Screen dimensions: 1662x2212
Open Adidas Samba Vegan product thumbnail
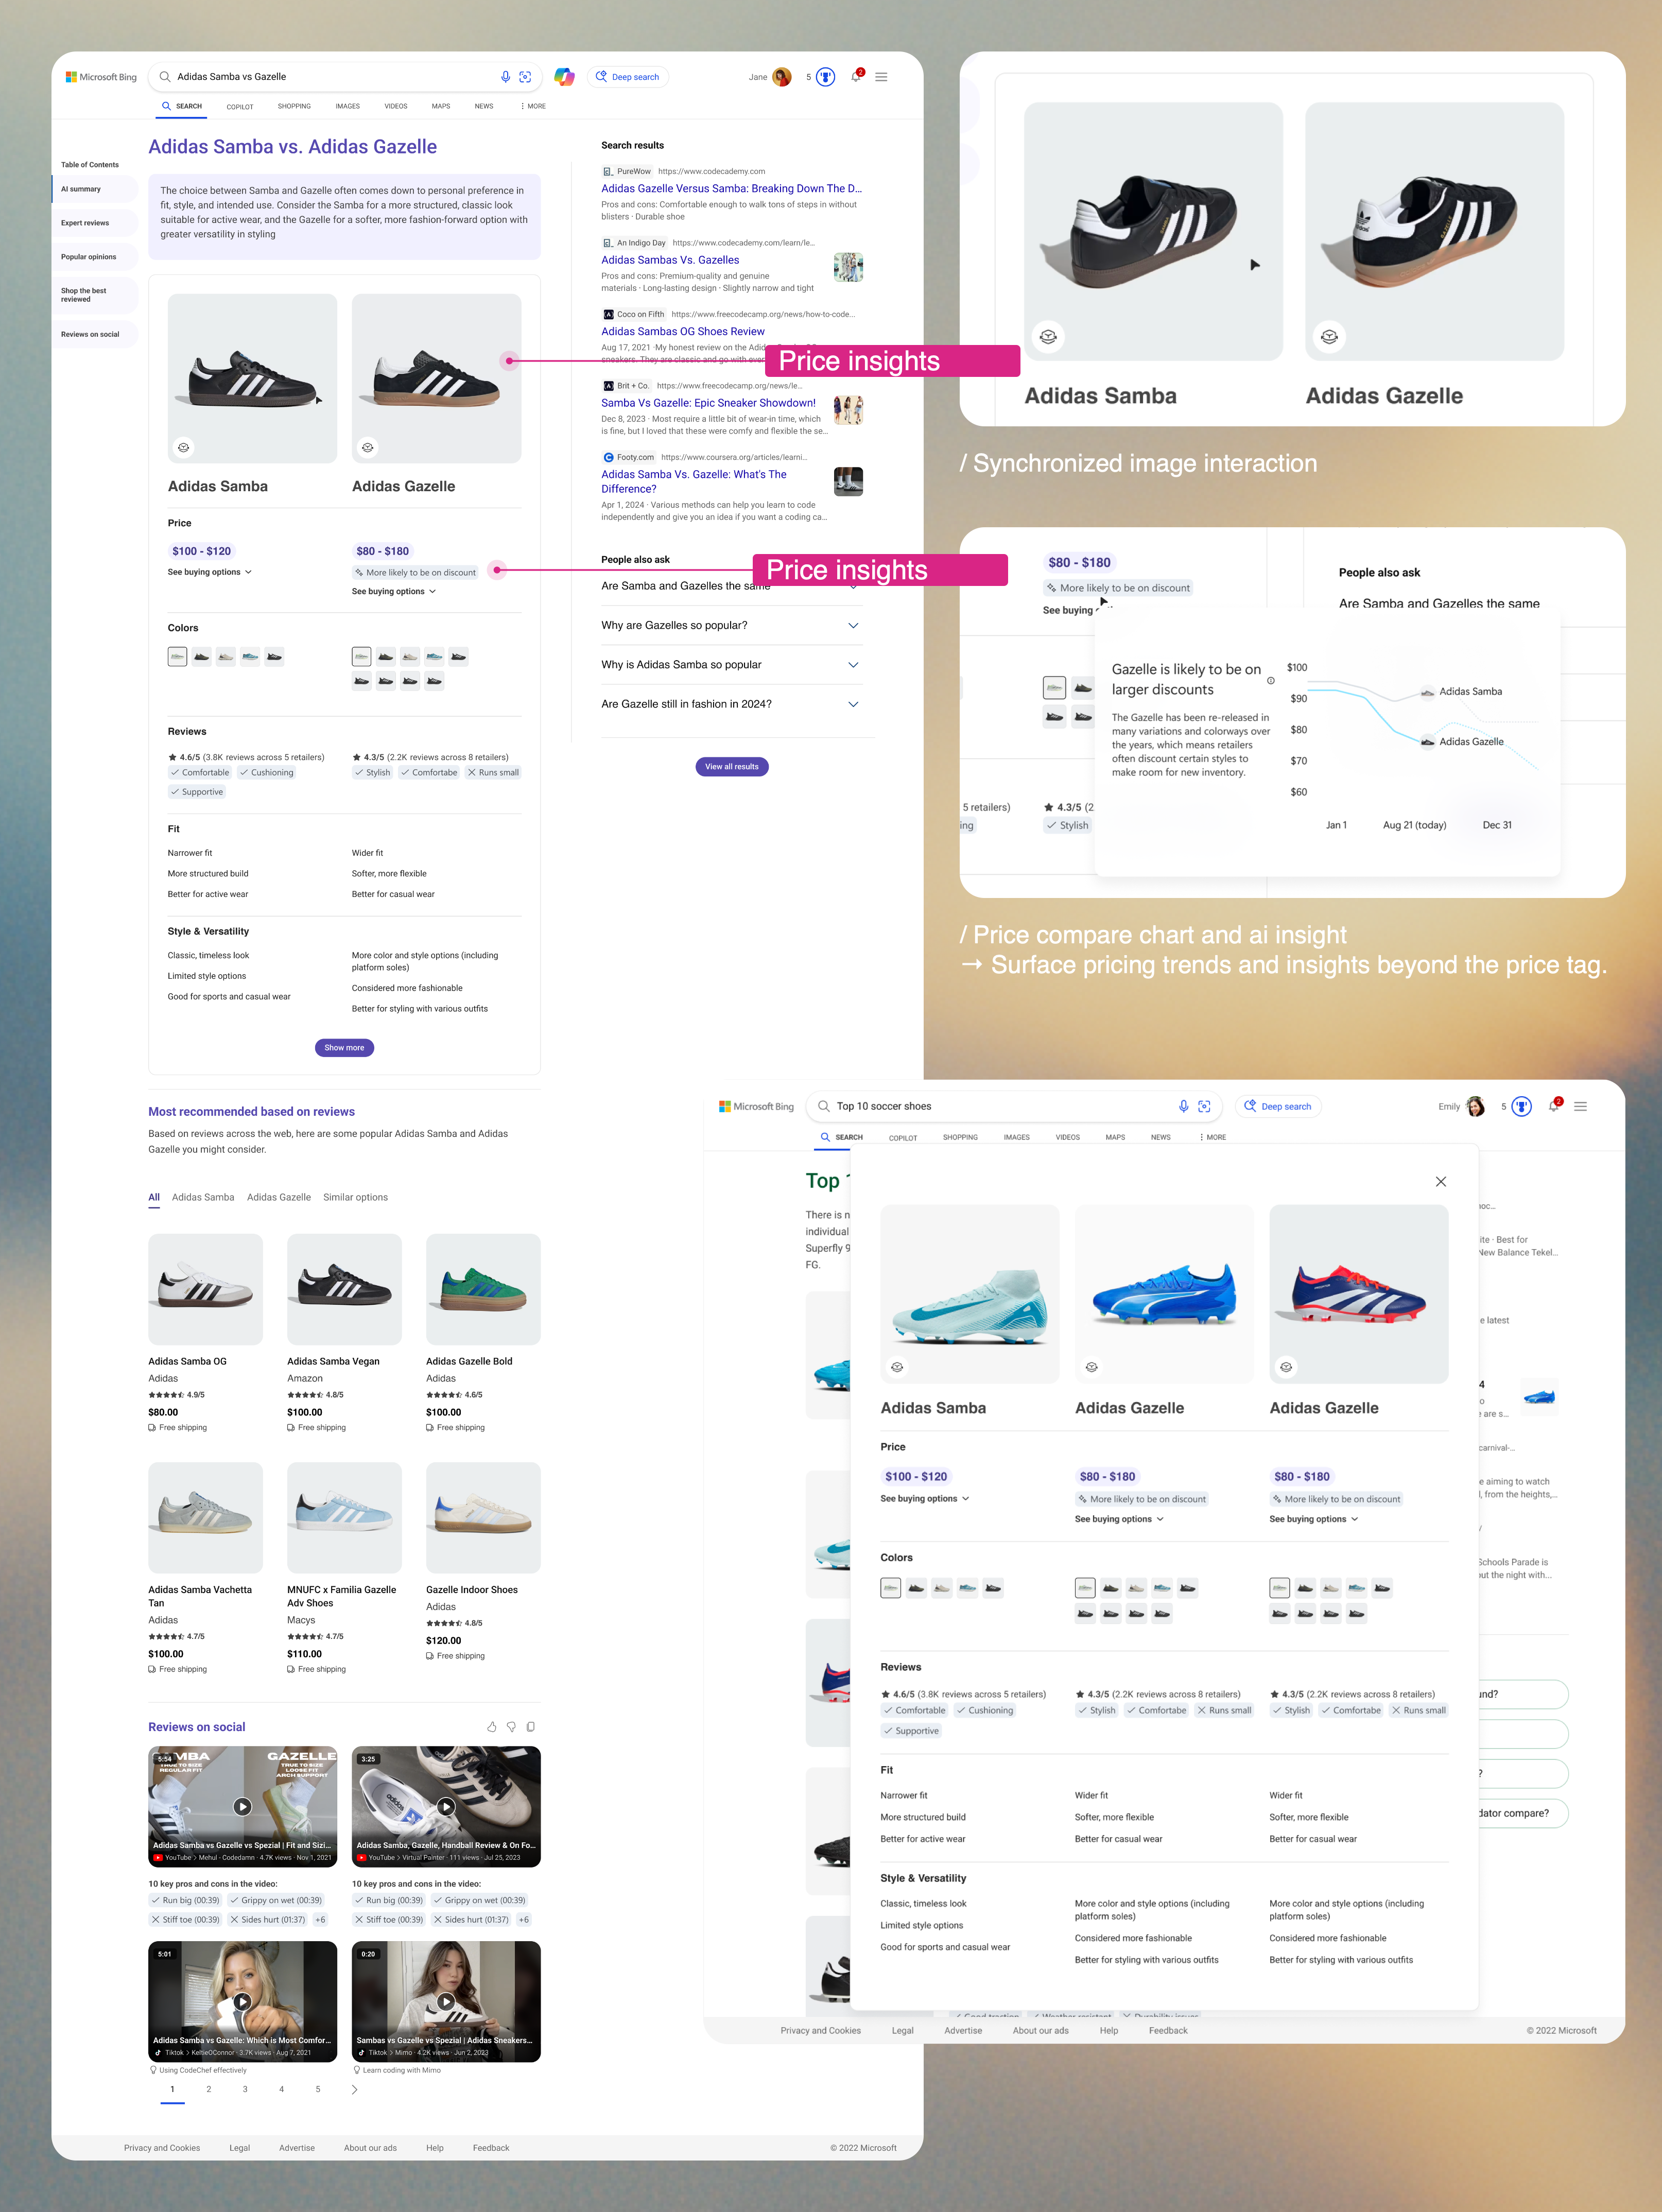point(344,1289)
